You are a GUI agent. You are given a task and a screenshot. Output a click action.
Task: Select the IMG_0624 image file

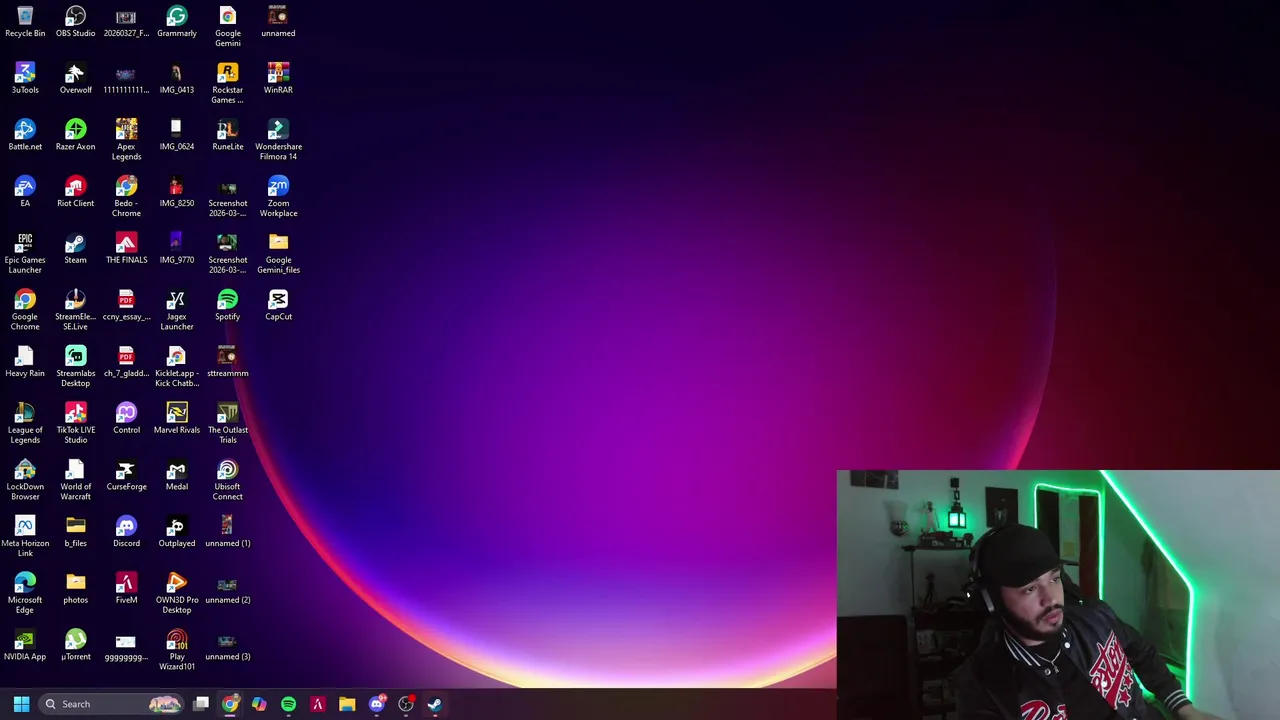tap(177, 136)
